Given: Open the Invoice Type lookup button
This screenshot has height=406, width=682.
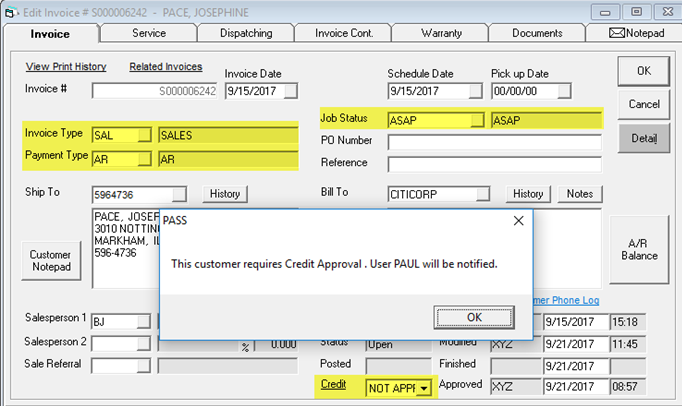Looking at the screenshot, I should click(144, 135).
